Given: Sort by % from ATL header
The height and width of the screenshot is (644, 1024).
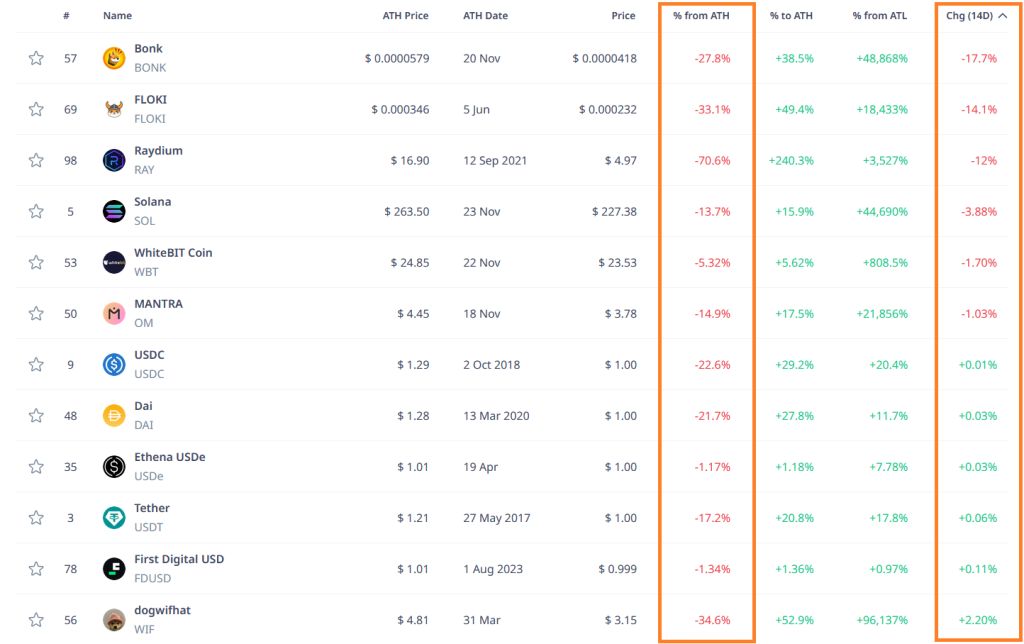Looking at the screenshot, I should coord(880,16).
